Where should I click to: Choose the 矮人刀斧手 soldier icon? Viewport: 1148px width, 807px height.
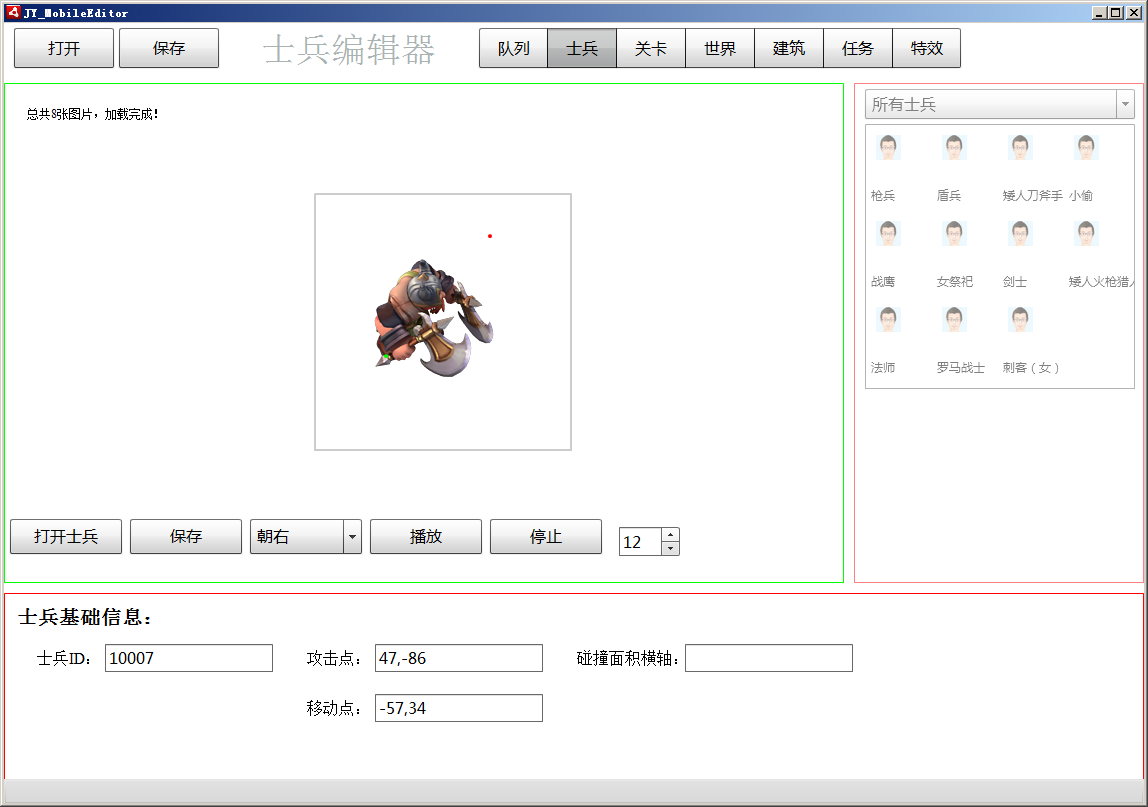(x=1020, y=147)
